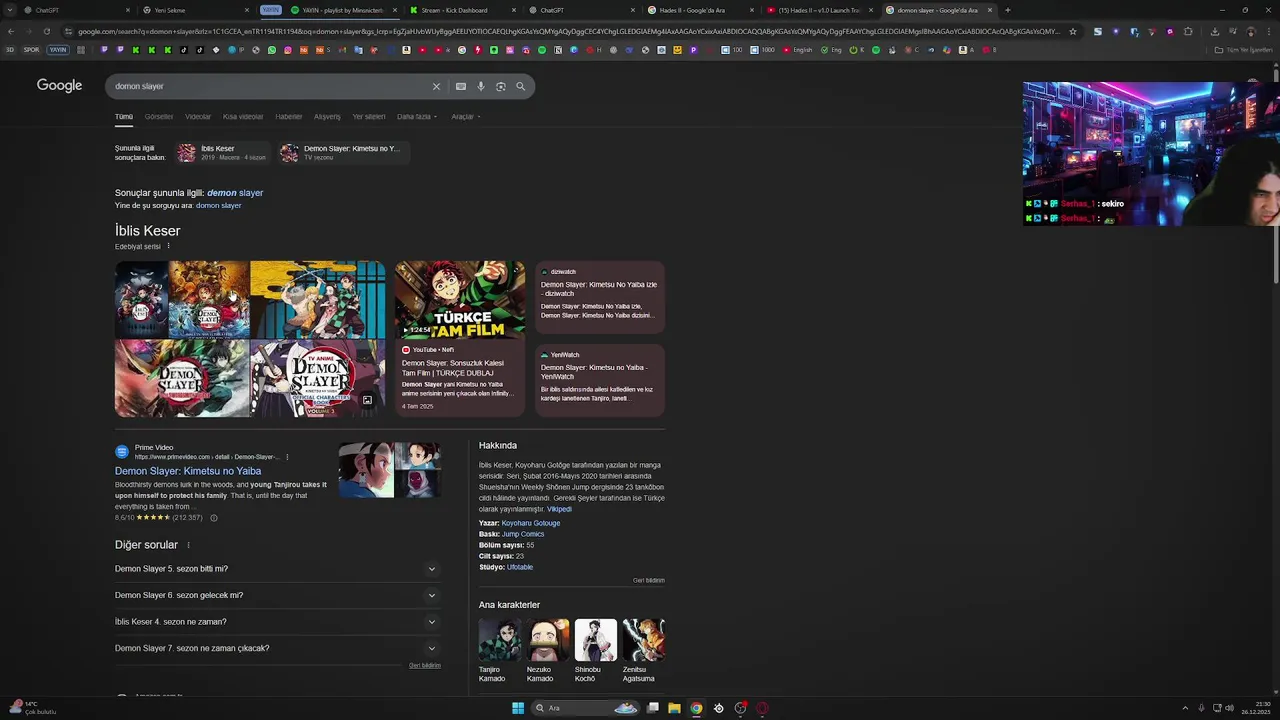Open more options beside Edebiyat serisi
This screenshot has height=720, width=1280.
click(x=168, y=246)
